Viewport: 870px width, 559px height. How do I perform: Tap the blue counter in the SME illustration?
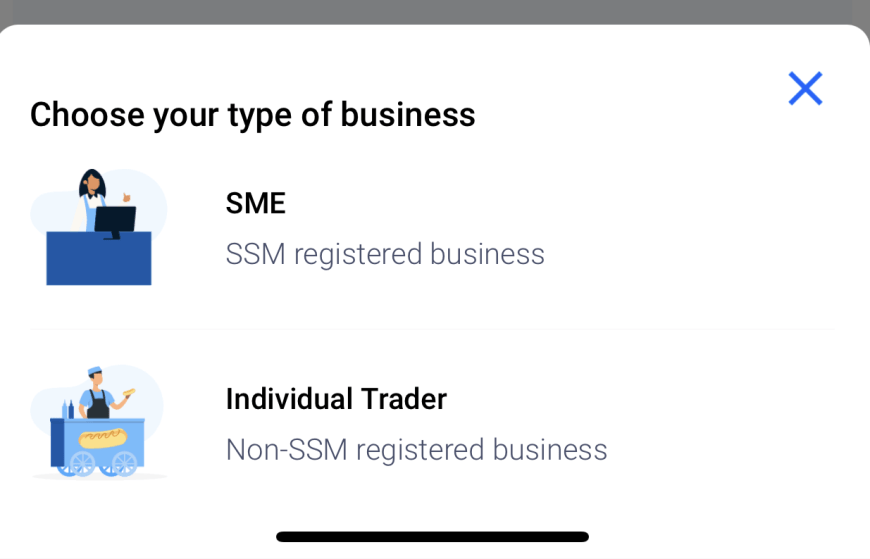[x=99, y=259]
